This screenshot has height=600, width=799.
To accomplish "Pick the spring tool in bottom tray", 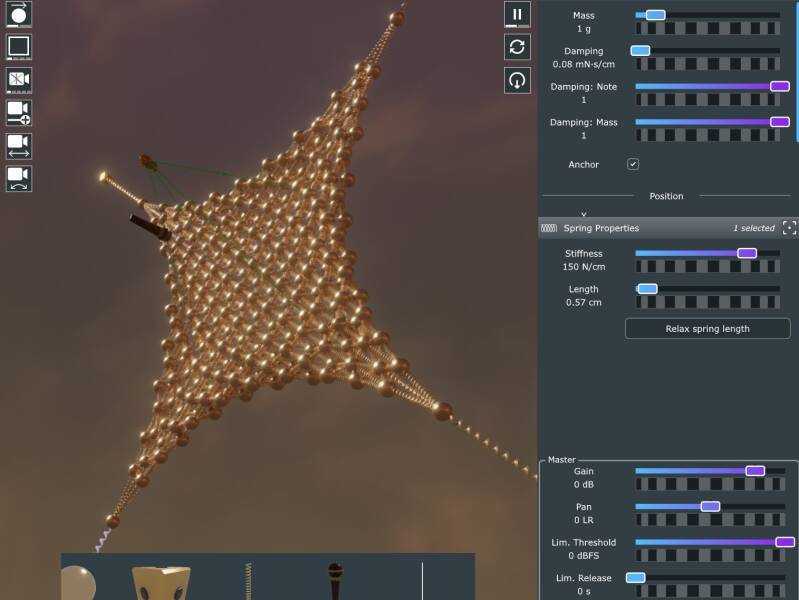I will tap(248, 582).
